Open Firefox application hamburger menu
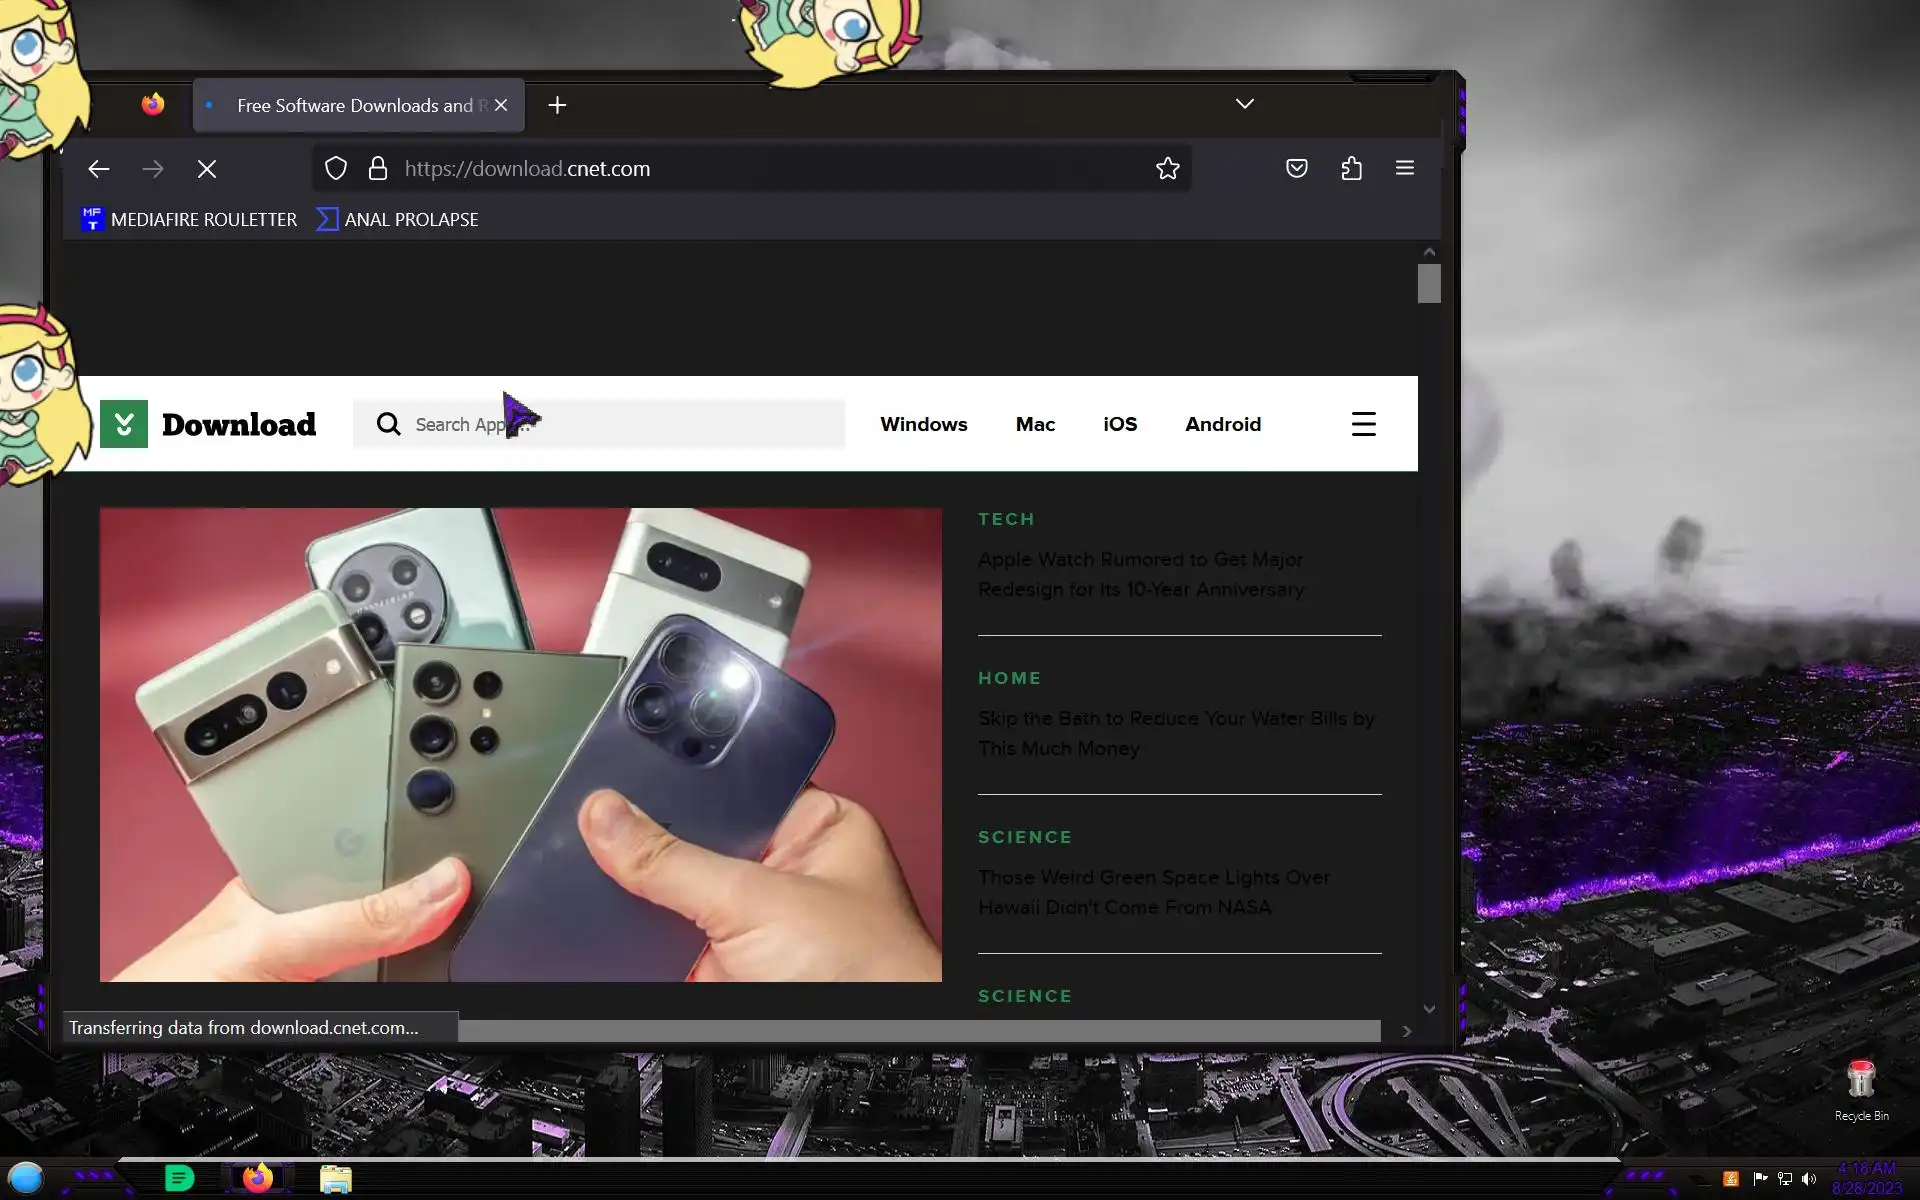Viewport: 1920px width, 1200px height. (x=1404, y=168)
